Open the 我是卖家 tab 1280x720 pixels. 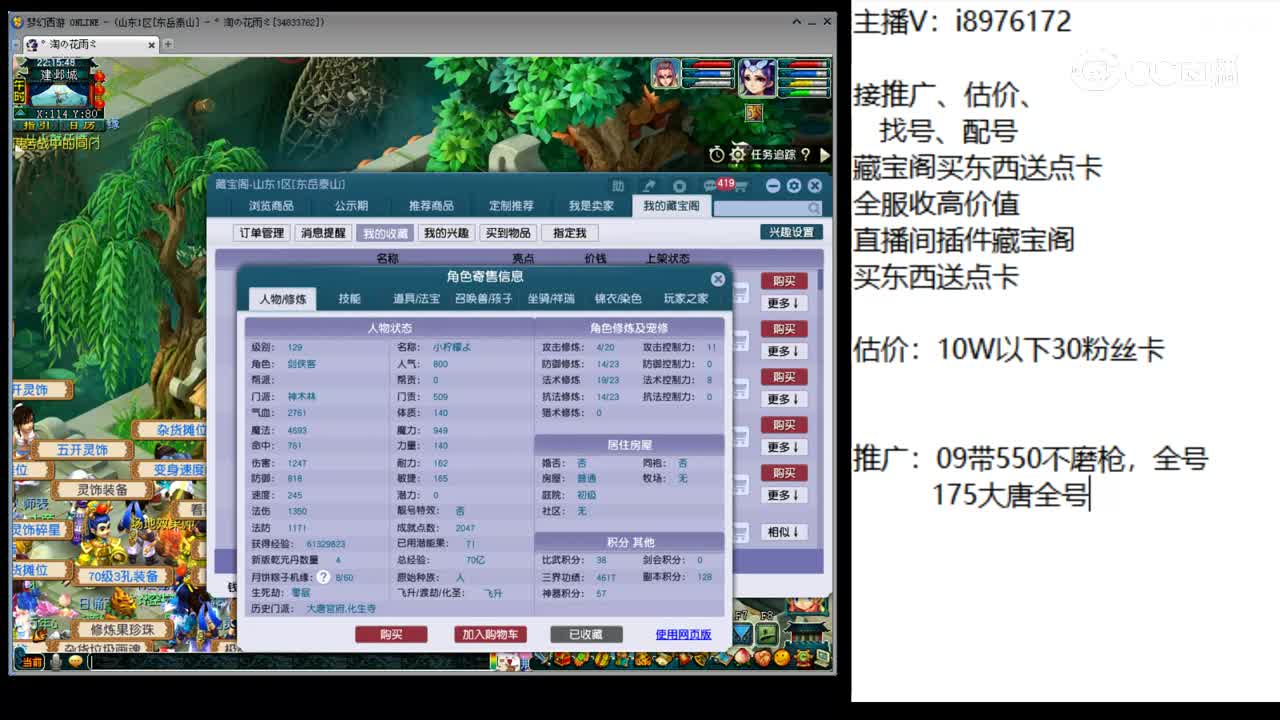(x=591, y=206)
